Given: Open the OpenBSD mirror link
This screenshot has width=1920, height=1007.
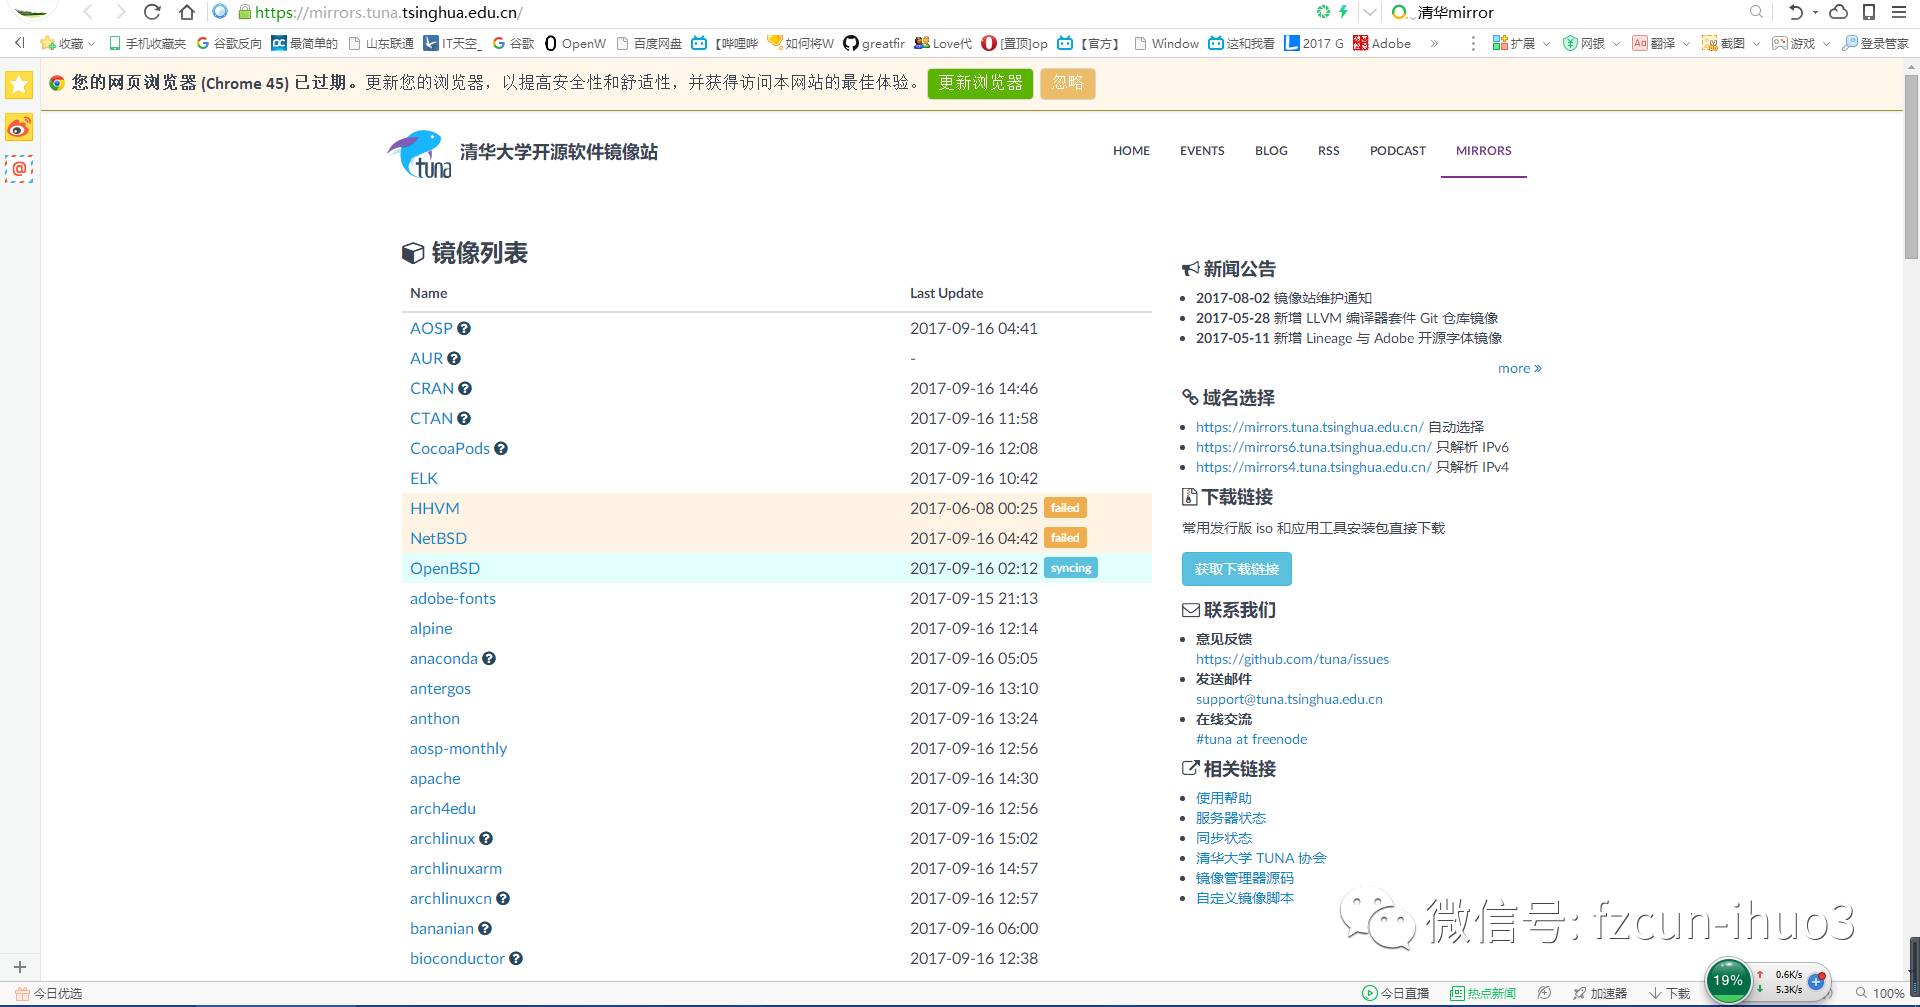Looking at the screenshot, I should coord(445,568).
